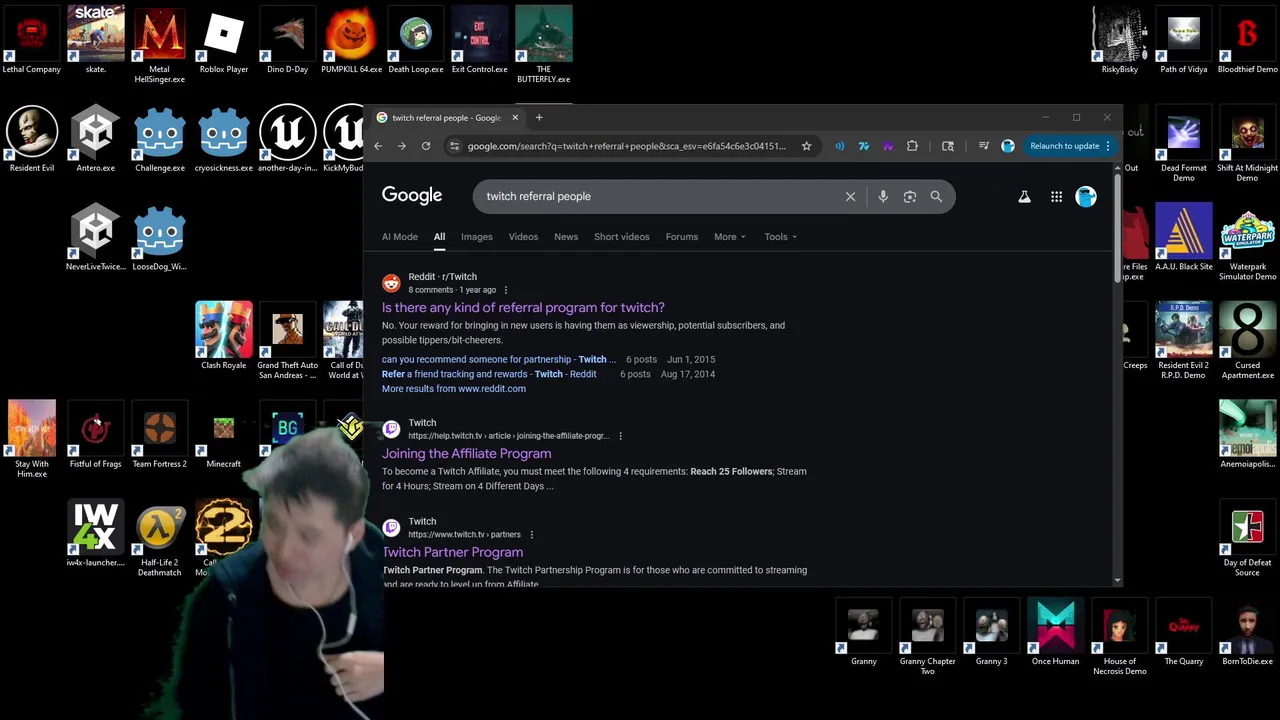Open Granny Chapter Two shortcut

tap(928, 636)
